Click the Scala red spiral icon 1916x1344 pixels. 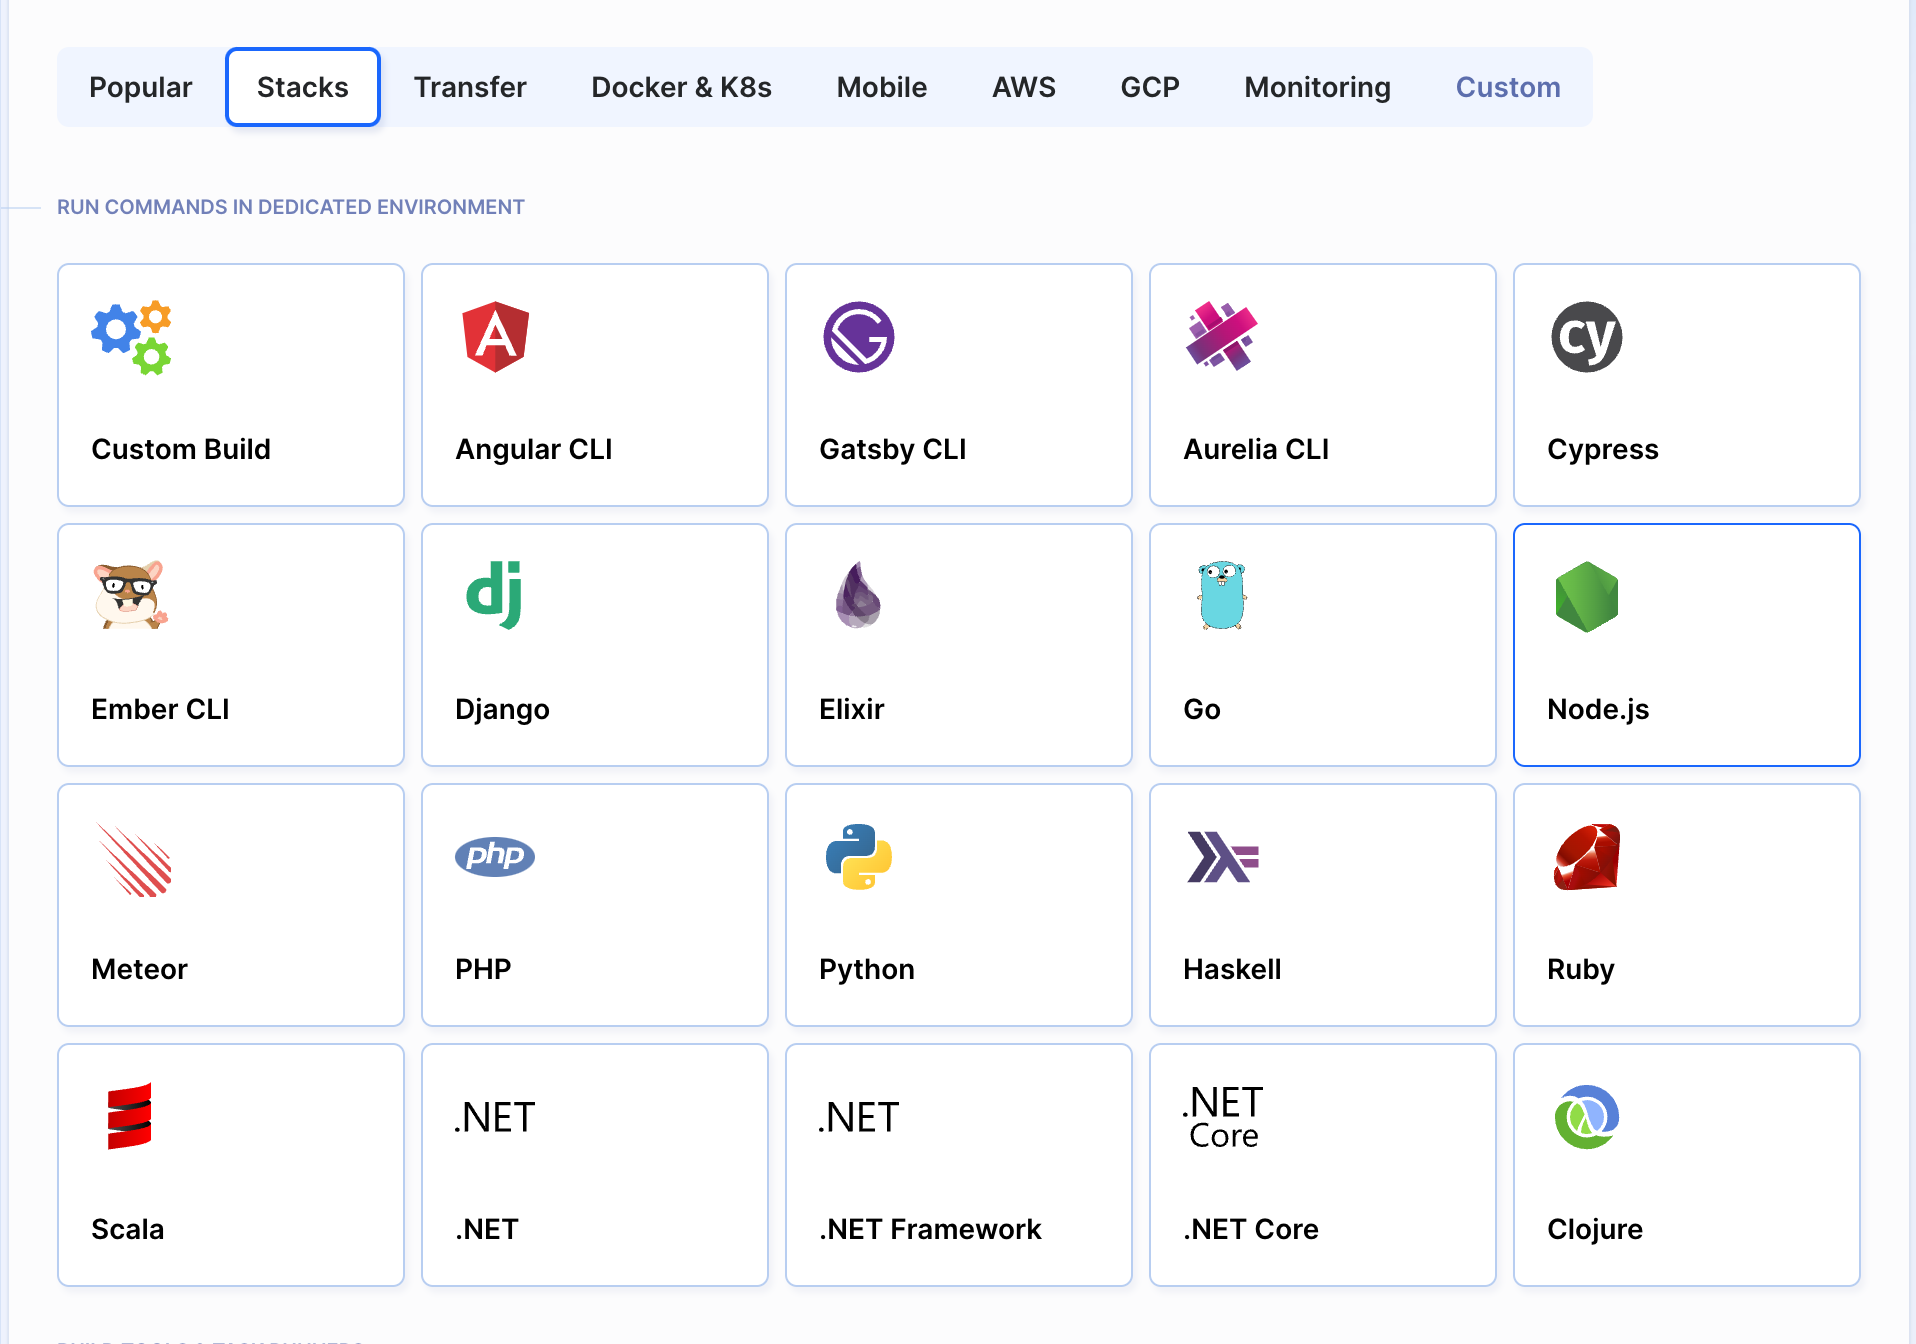[x=130, y=1116]
